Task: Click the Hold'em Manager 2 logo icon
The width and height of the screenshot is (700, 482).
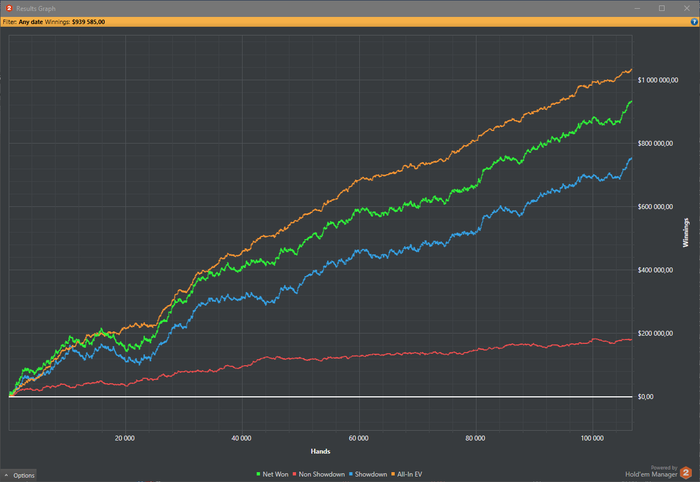Action: (686, 472)
